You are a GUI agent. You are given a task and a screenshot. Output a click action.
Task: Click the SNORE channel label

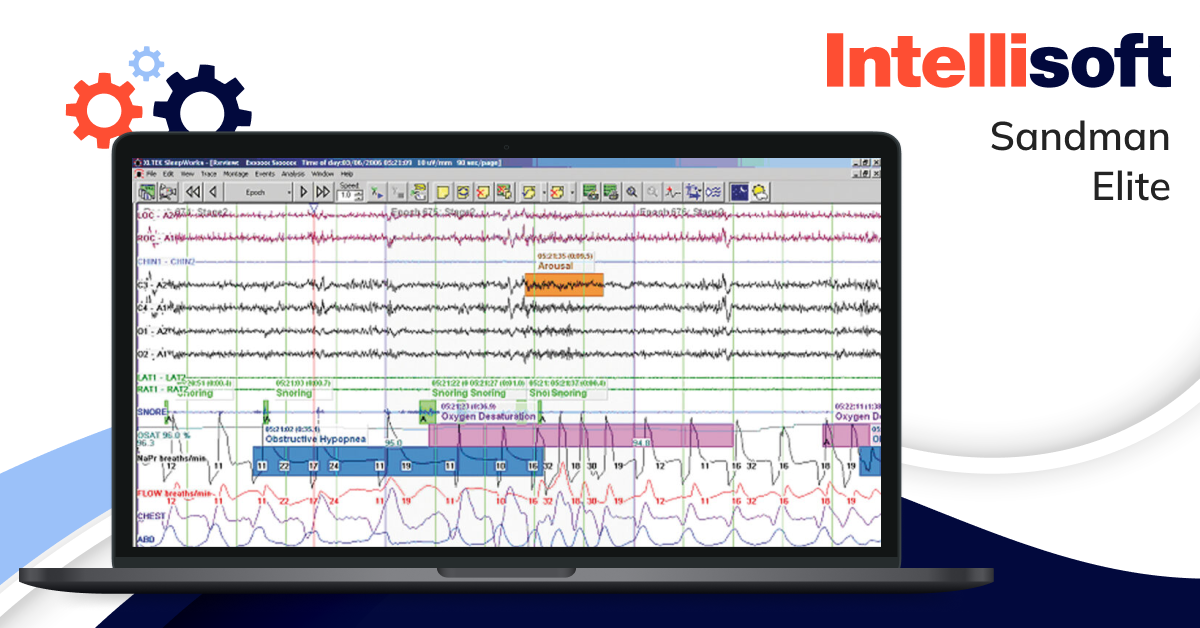pyautogui.click(x=151, y=411)
